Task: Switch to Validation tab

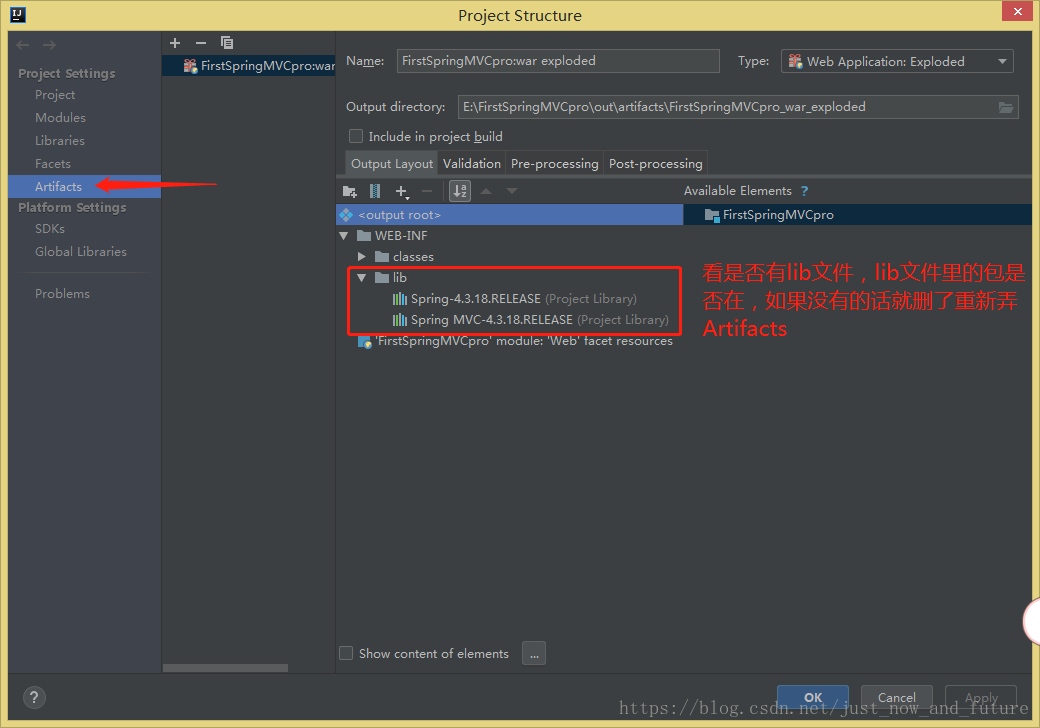Action: coord(472,164)
